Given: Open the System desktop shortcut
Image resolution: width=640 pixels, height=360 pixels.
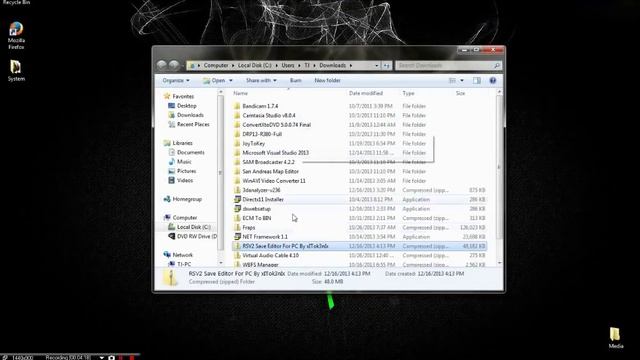Looking at the screenshot, I should [16, 71].
